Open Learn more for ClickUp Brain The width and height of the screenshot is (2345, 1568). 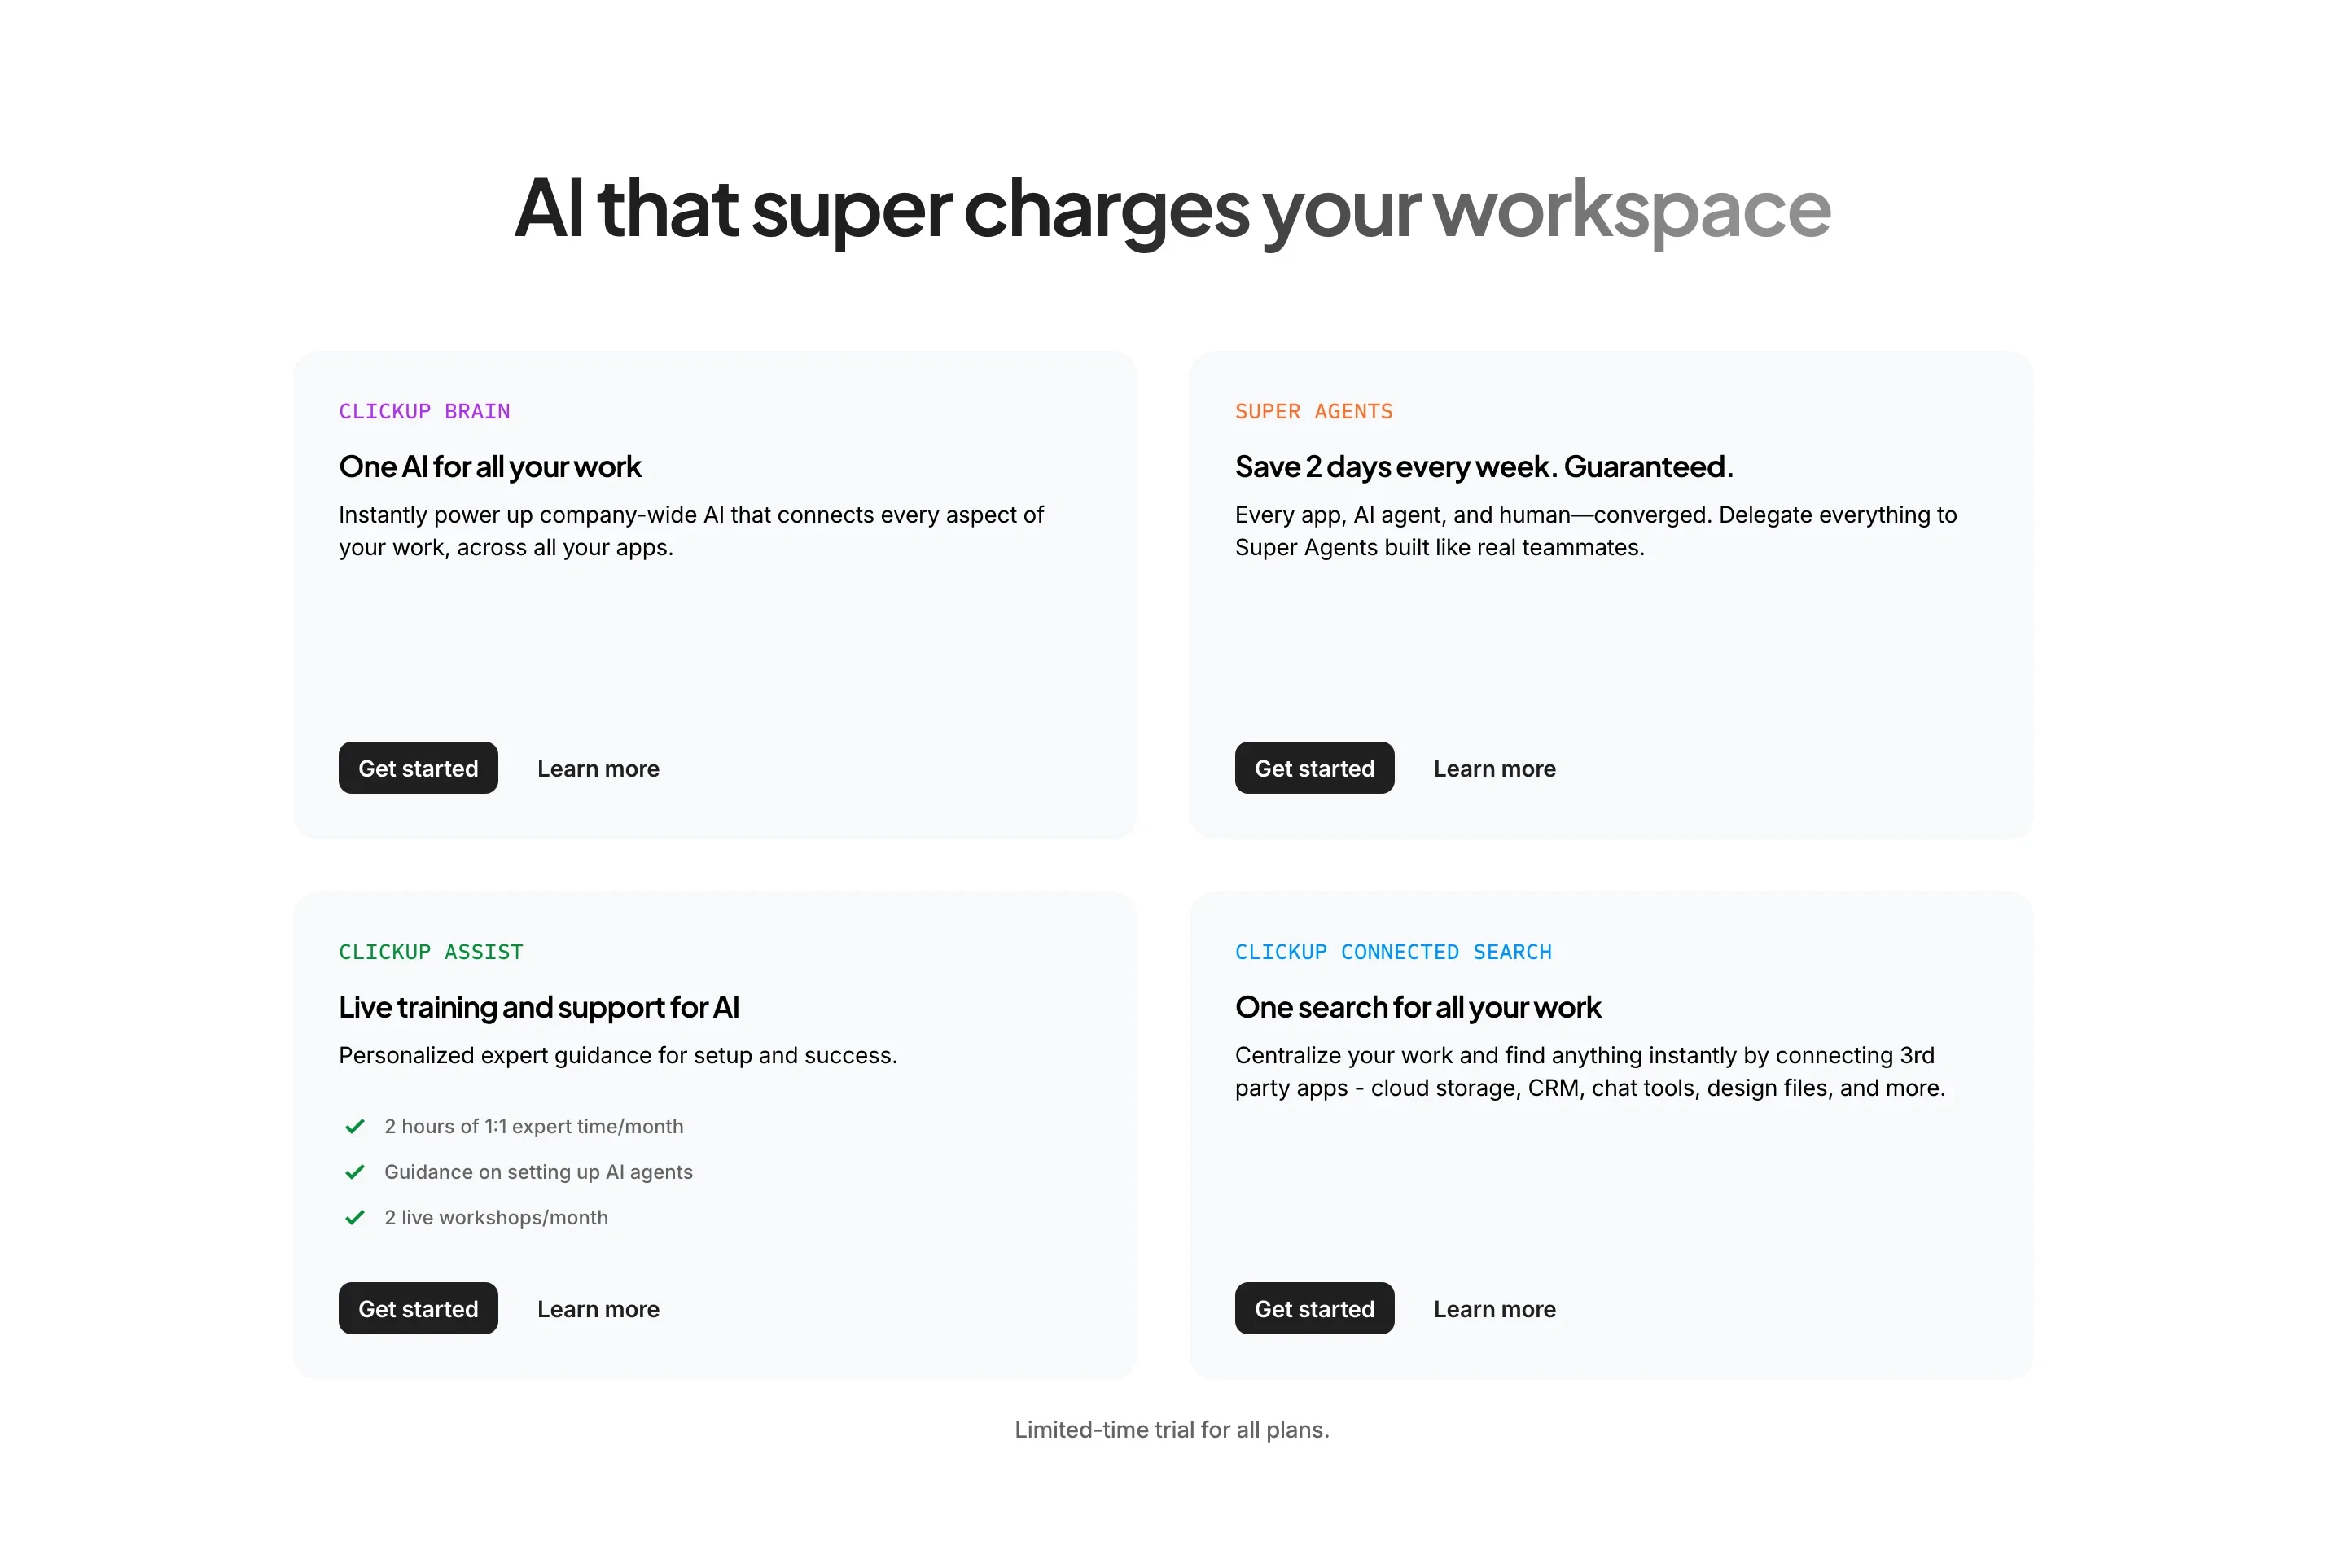[597, 768]
